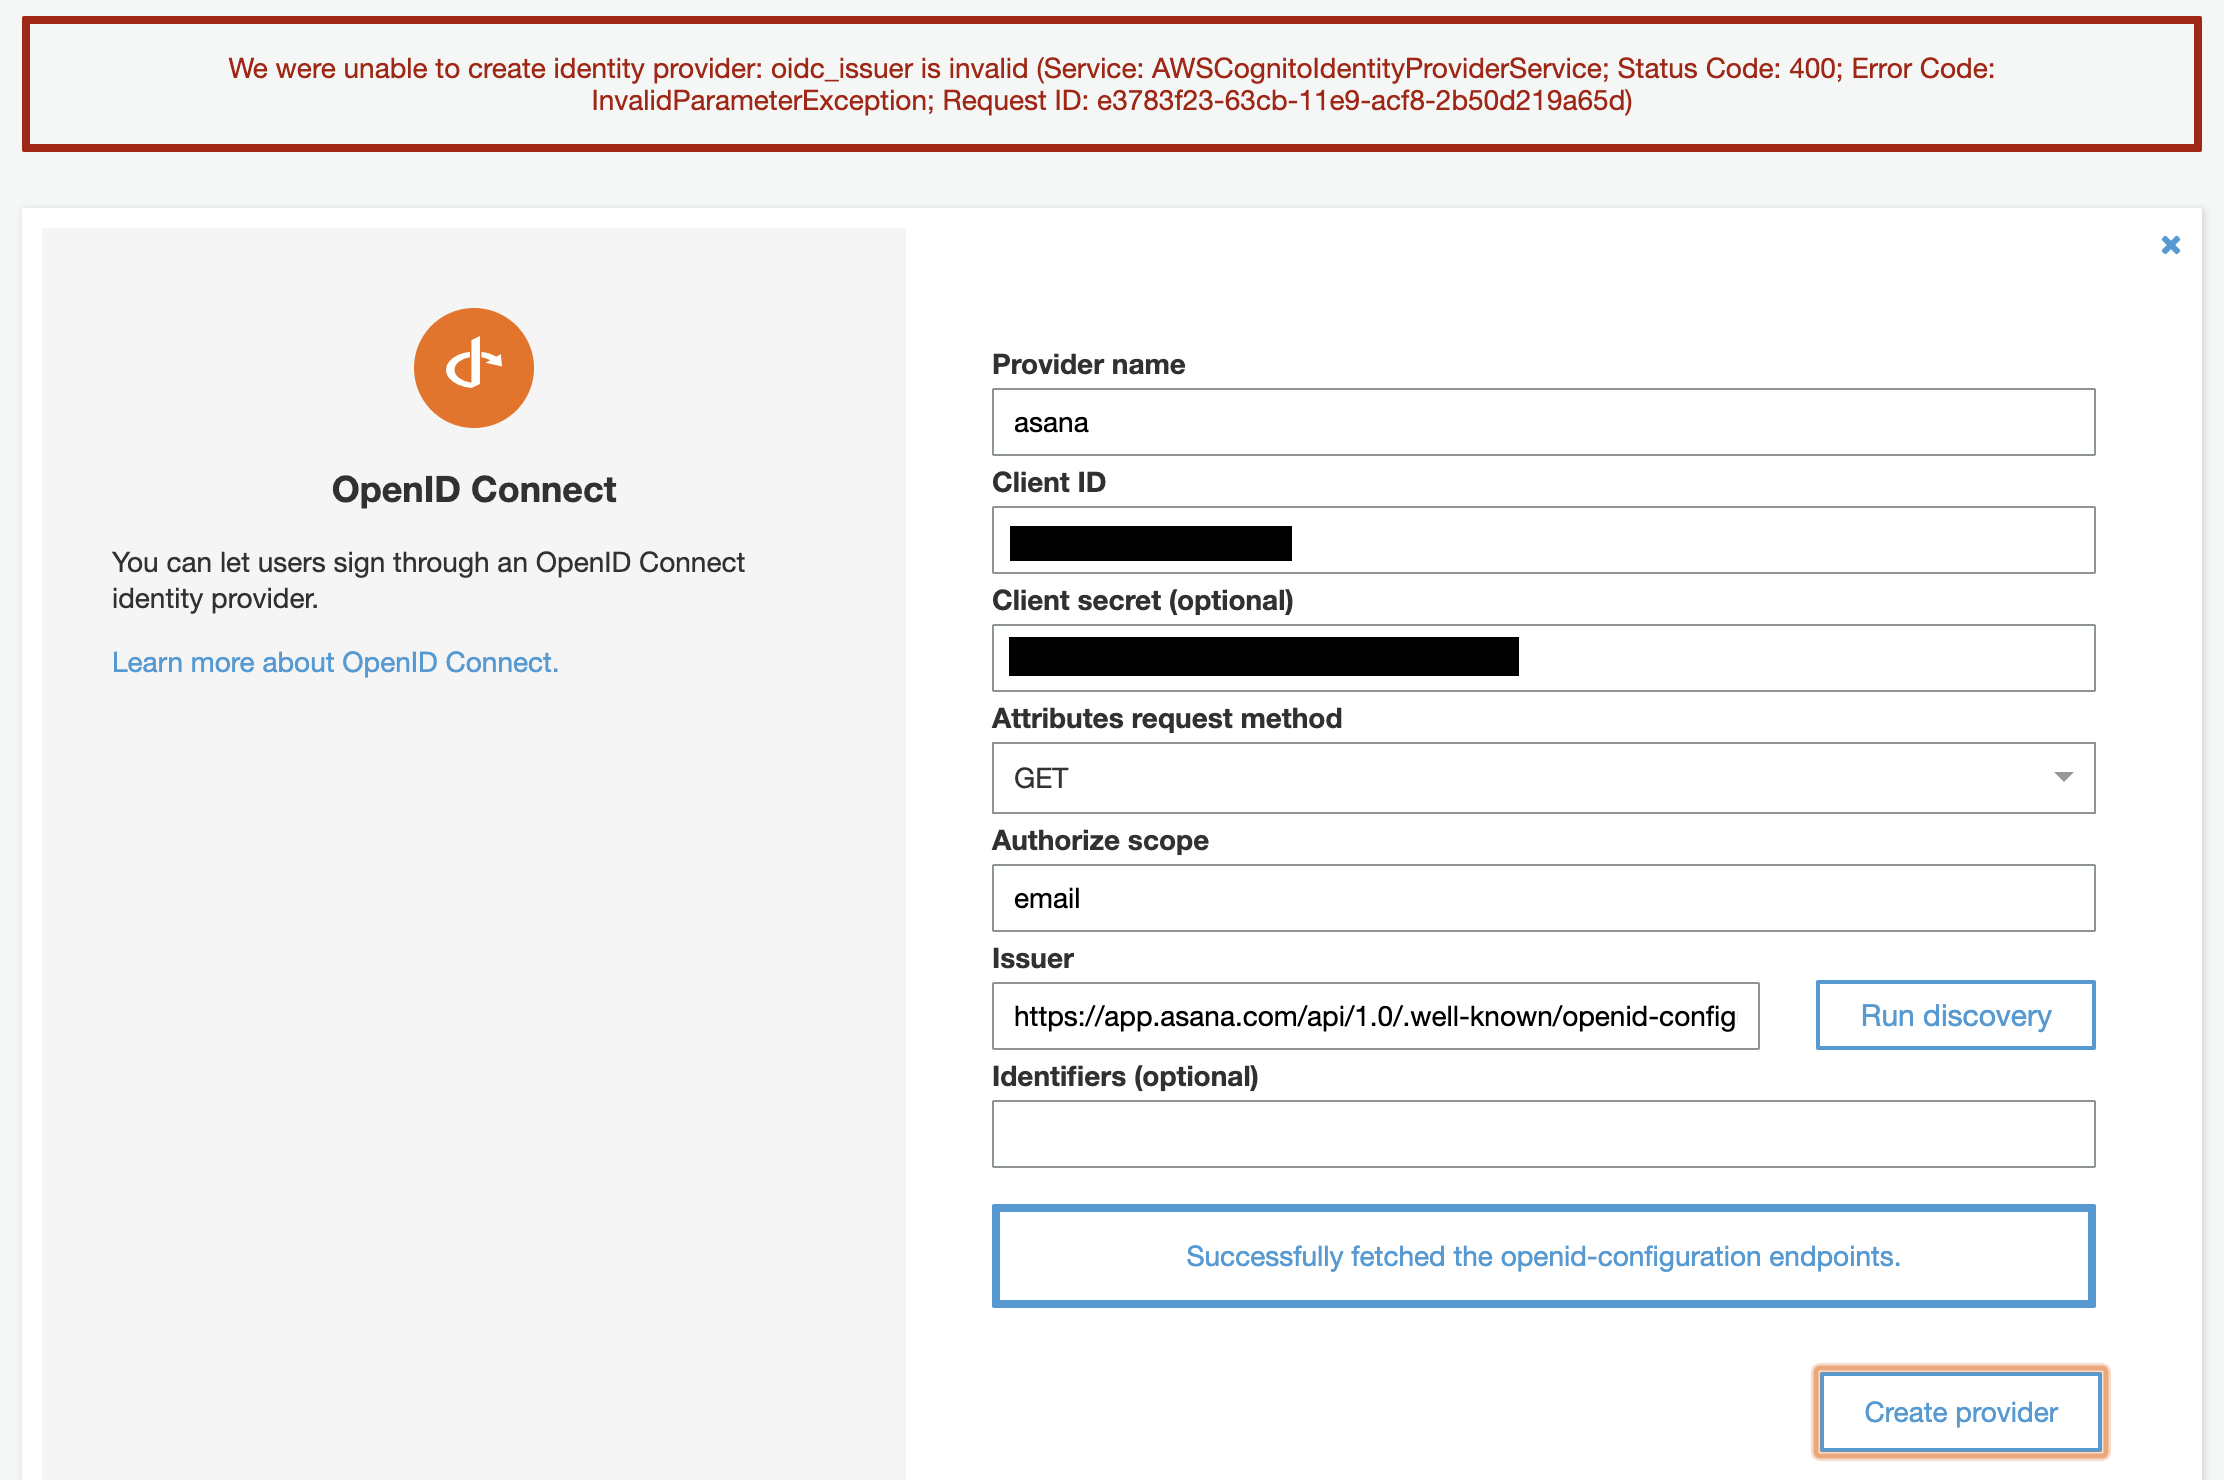Close the OpenID Connect dialog with X
Image resolution: width=2224 pixels, height=1480 pixels.
[2170, 245]
